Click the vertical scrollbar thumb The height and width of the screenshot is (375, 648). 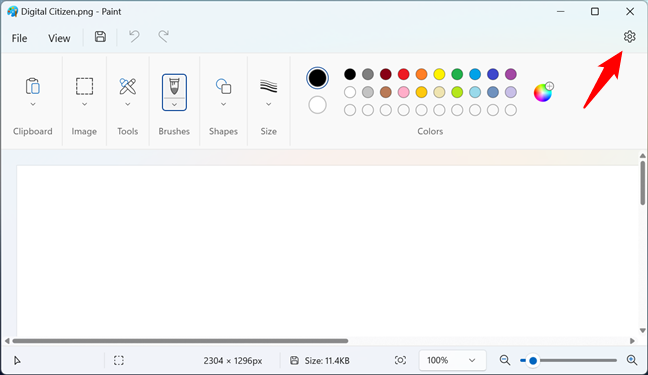click(x=643, y=182)
